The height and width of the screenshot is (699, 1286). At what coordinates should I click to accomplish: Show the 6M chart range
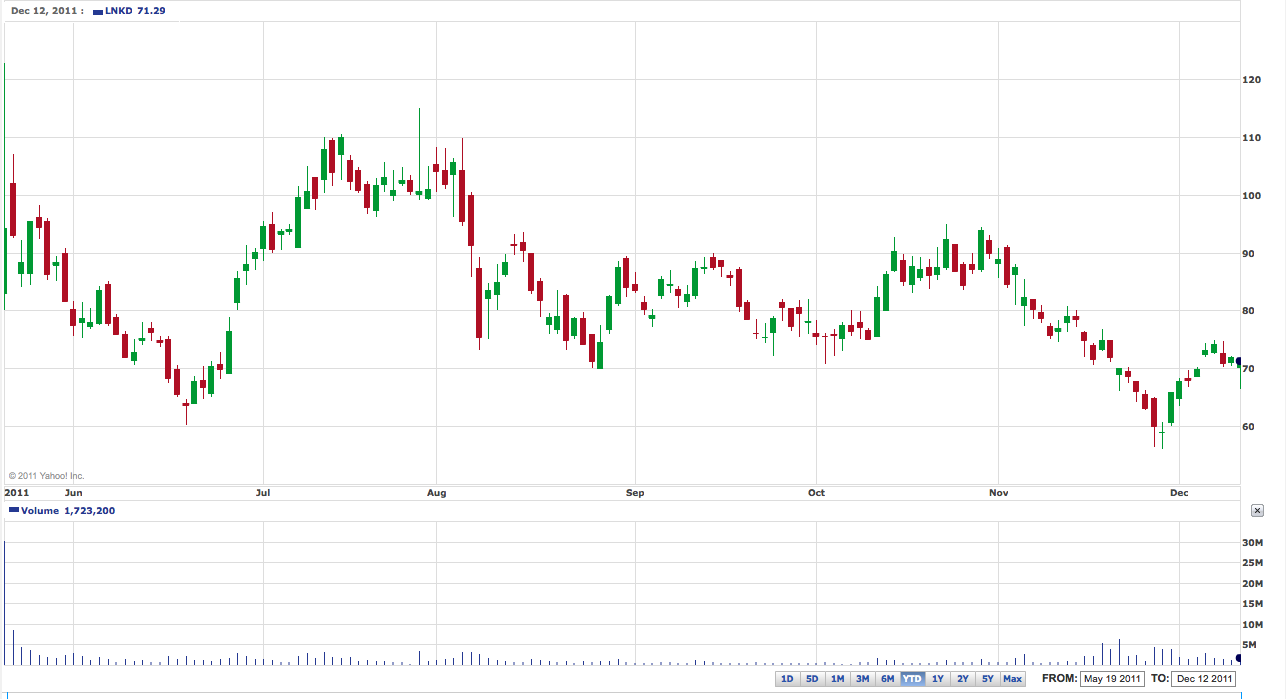(x=887, y=679)
